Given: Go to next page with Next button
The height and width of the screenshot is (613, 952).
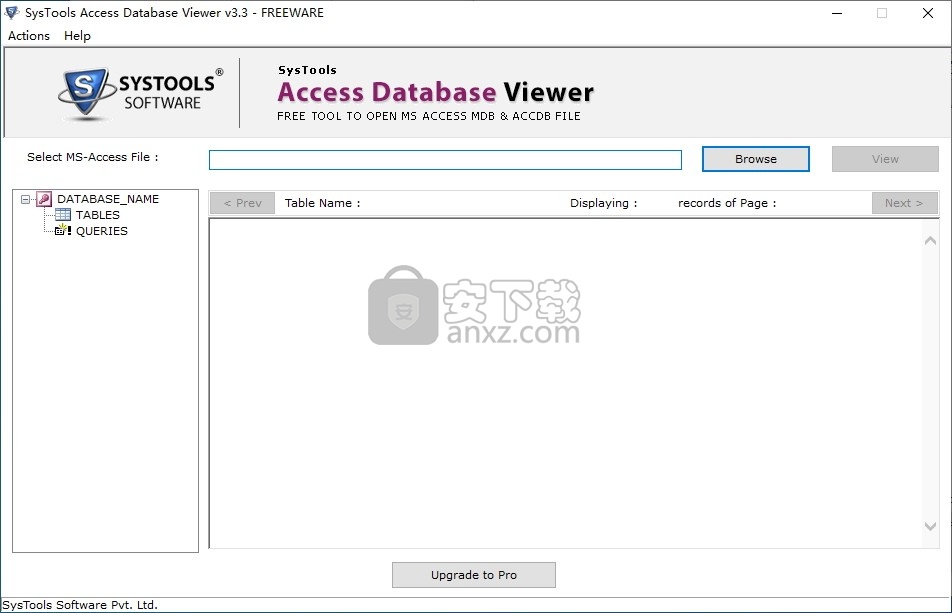Looking at the screenshot, I should [x=904, y=203].
